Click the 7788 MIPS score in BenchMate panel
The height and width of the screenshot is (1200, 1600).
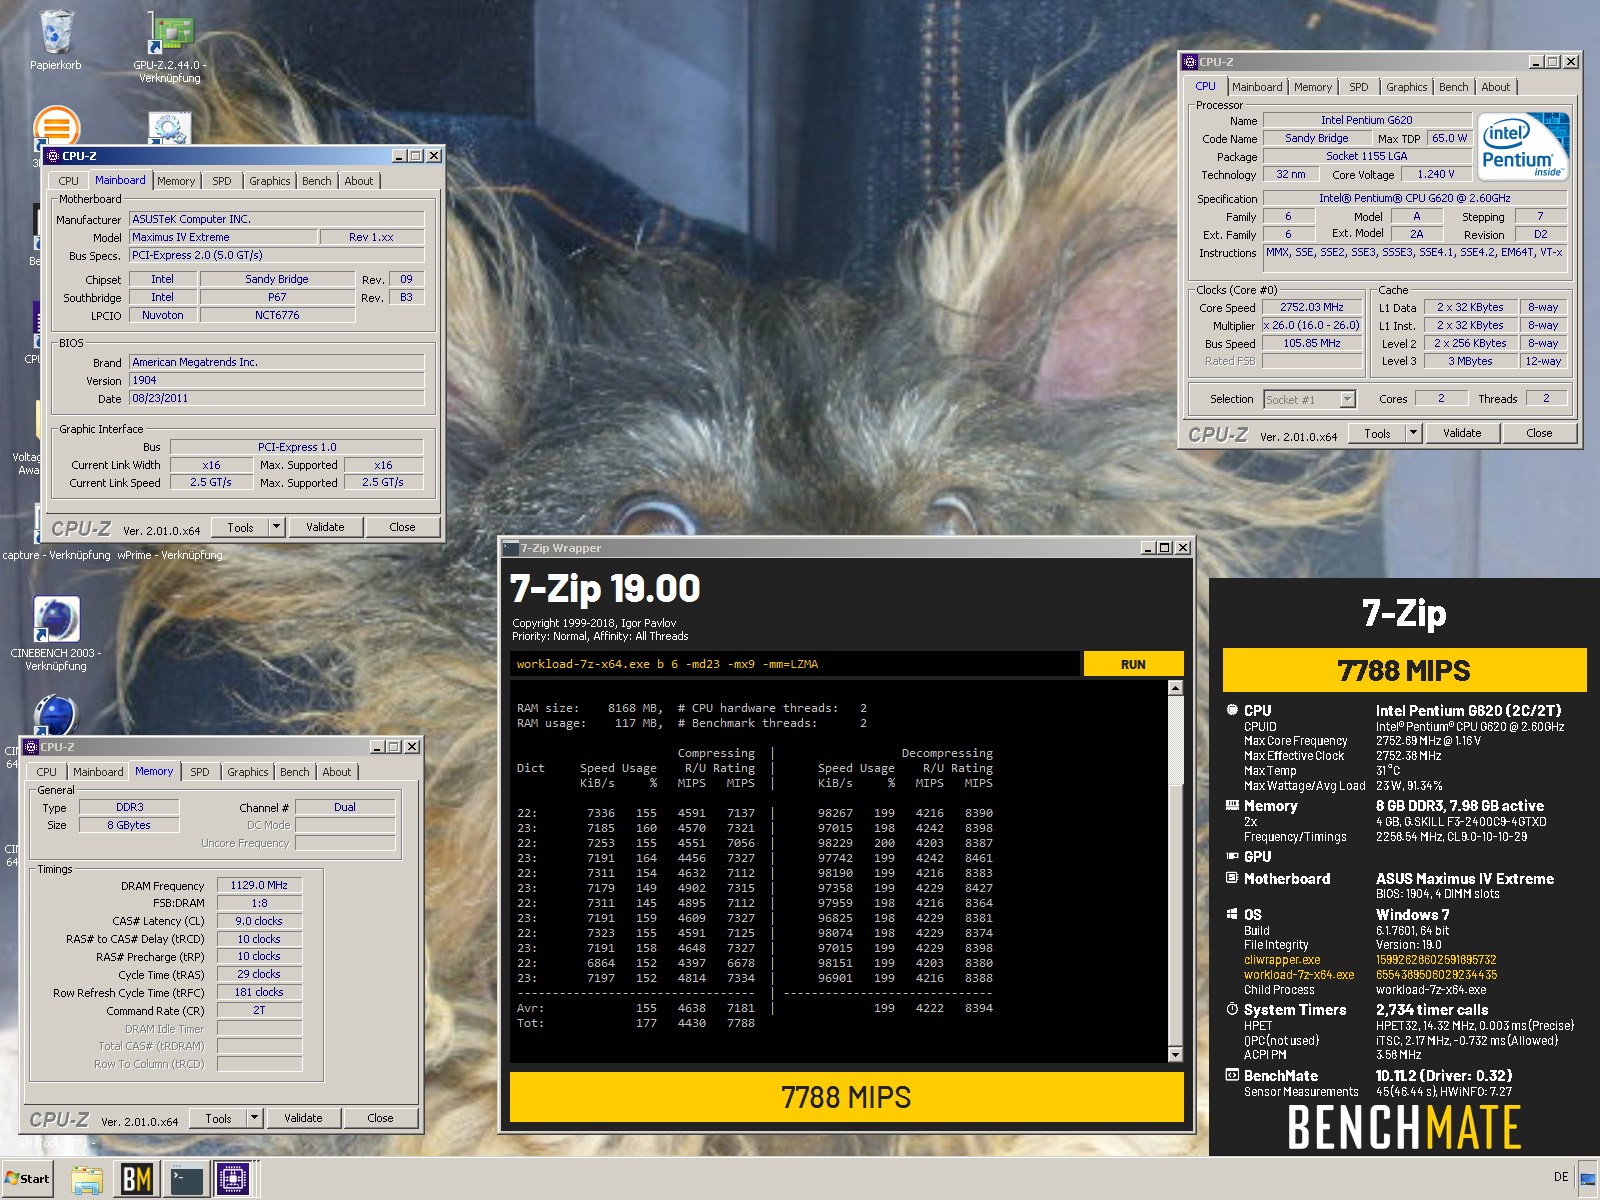point(1404,670)
